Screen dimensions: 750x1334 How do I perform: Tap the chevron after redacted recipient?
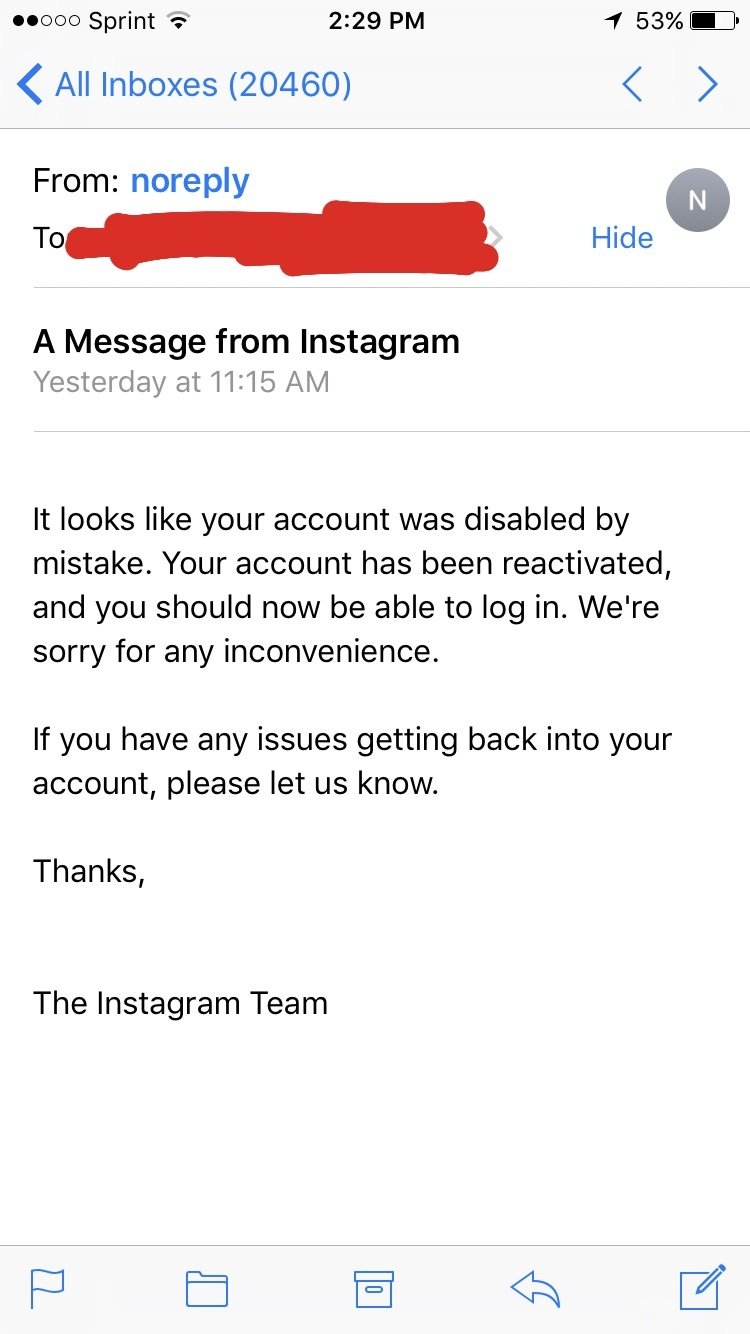tap(497, 238)
